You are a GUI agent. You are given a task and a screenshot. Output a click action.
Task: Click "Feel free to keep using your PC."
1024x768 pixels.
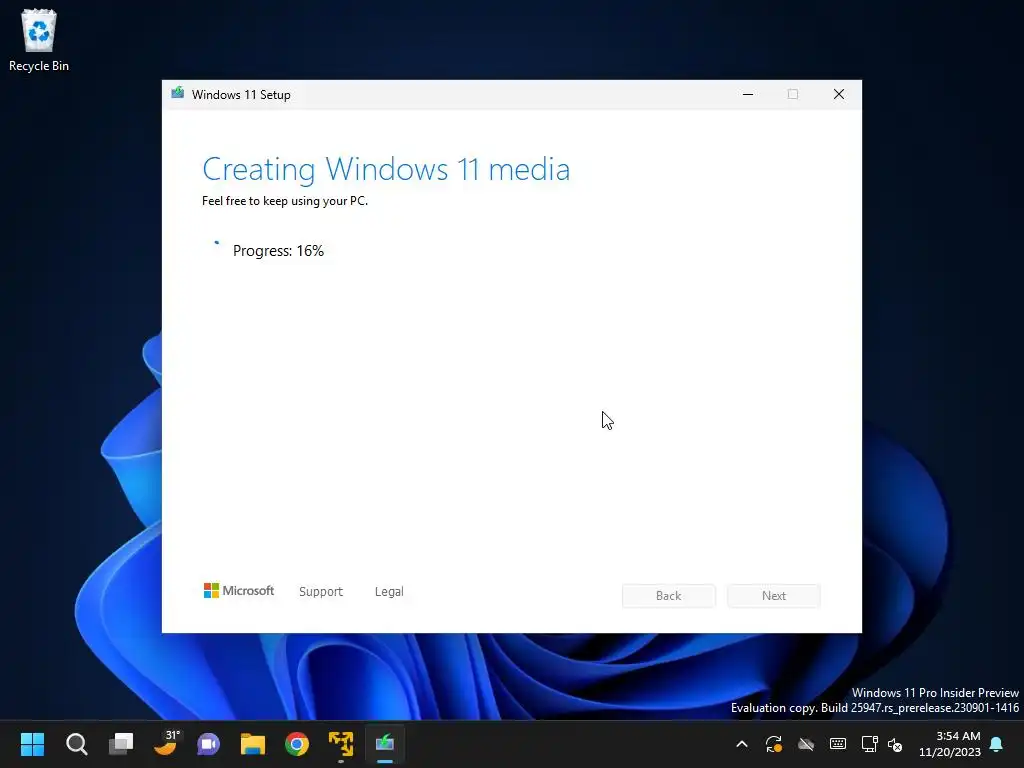(x=285, y=201)
